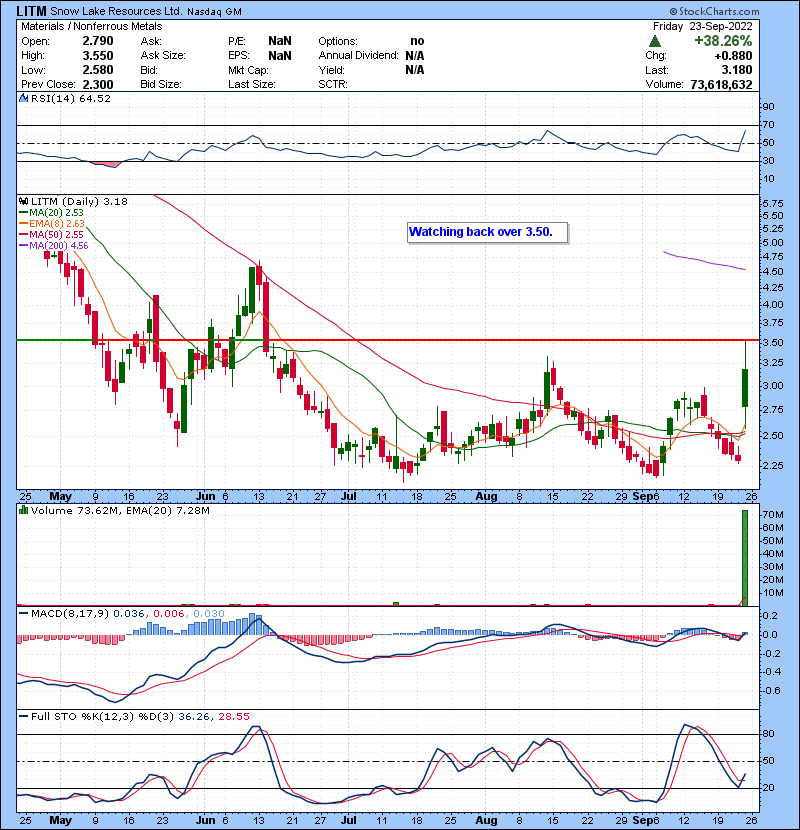The image size is (800, 830).
Task: Click the High value 3.550
Action: point(98,56)
